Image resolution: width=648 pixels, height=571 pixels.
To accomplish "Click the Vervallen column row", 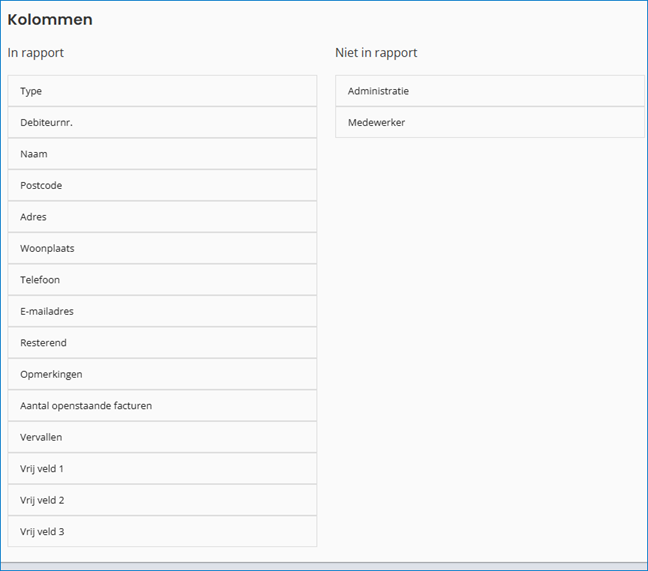I will tap(161, 437).
